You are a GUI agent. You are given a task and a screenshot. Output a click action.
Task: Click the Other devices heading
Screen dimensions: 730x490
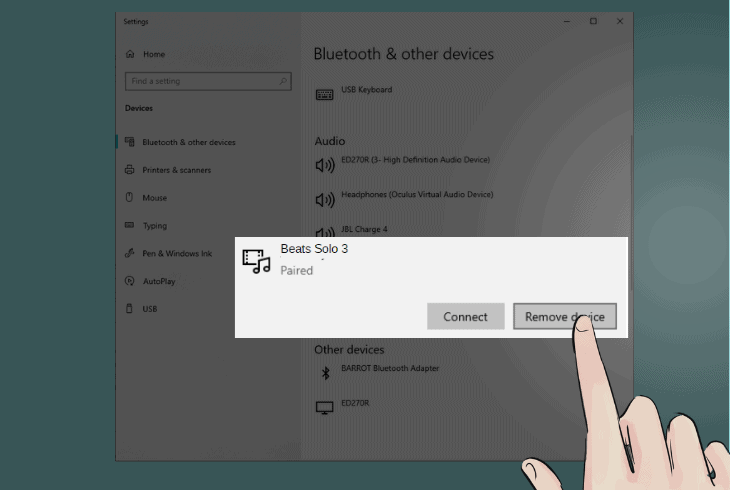[x=349, y=350]
